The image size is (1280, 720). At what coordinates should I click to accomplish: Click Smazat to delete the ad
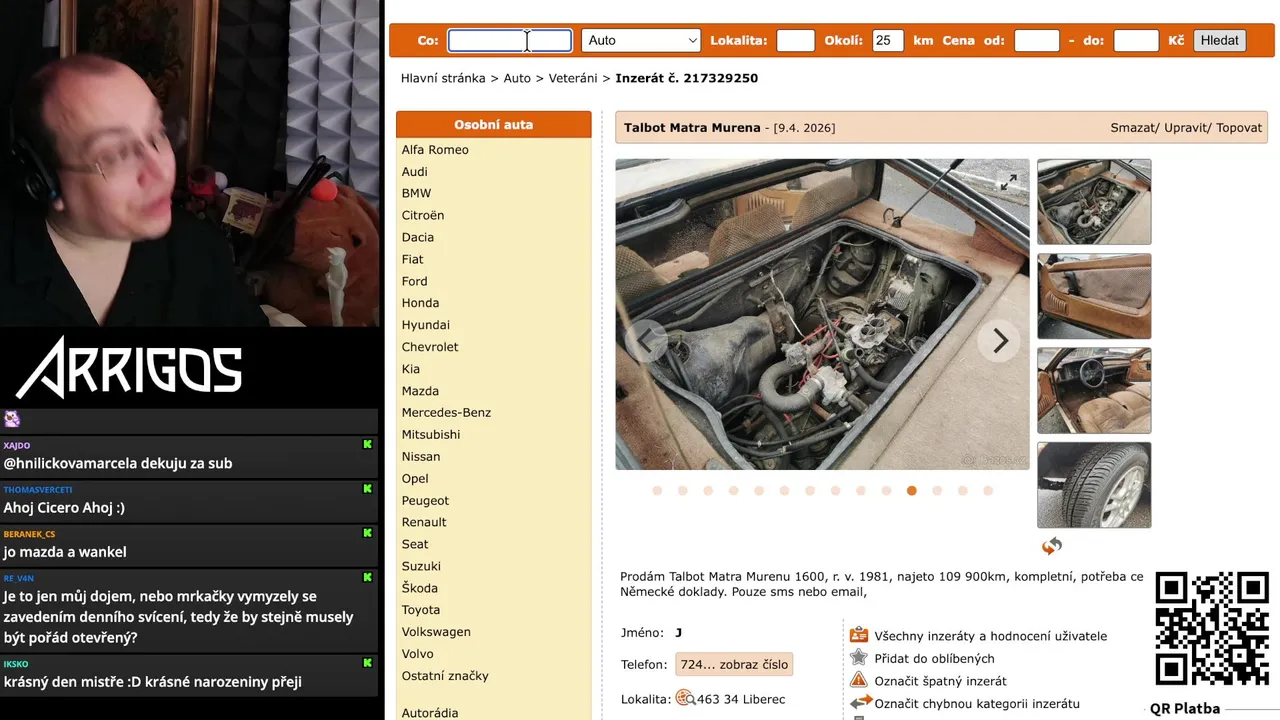(1135, 128)
